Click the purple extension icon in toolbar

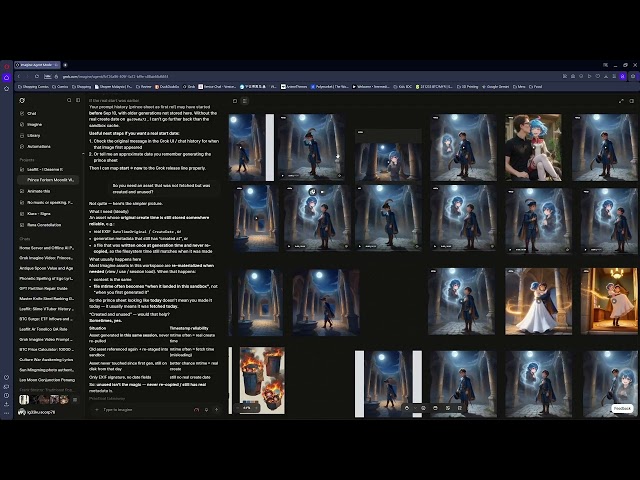pos(622,76)
